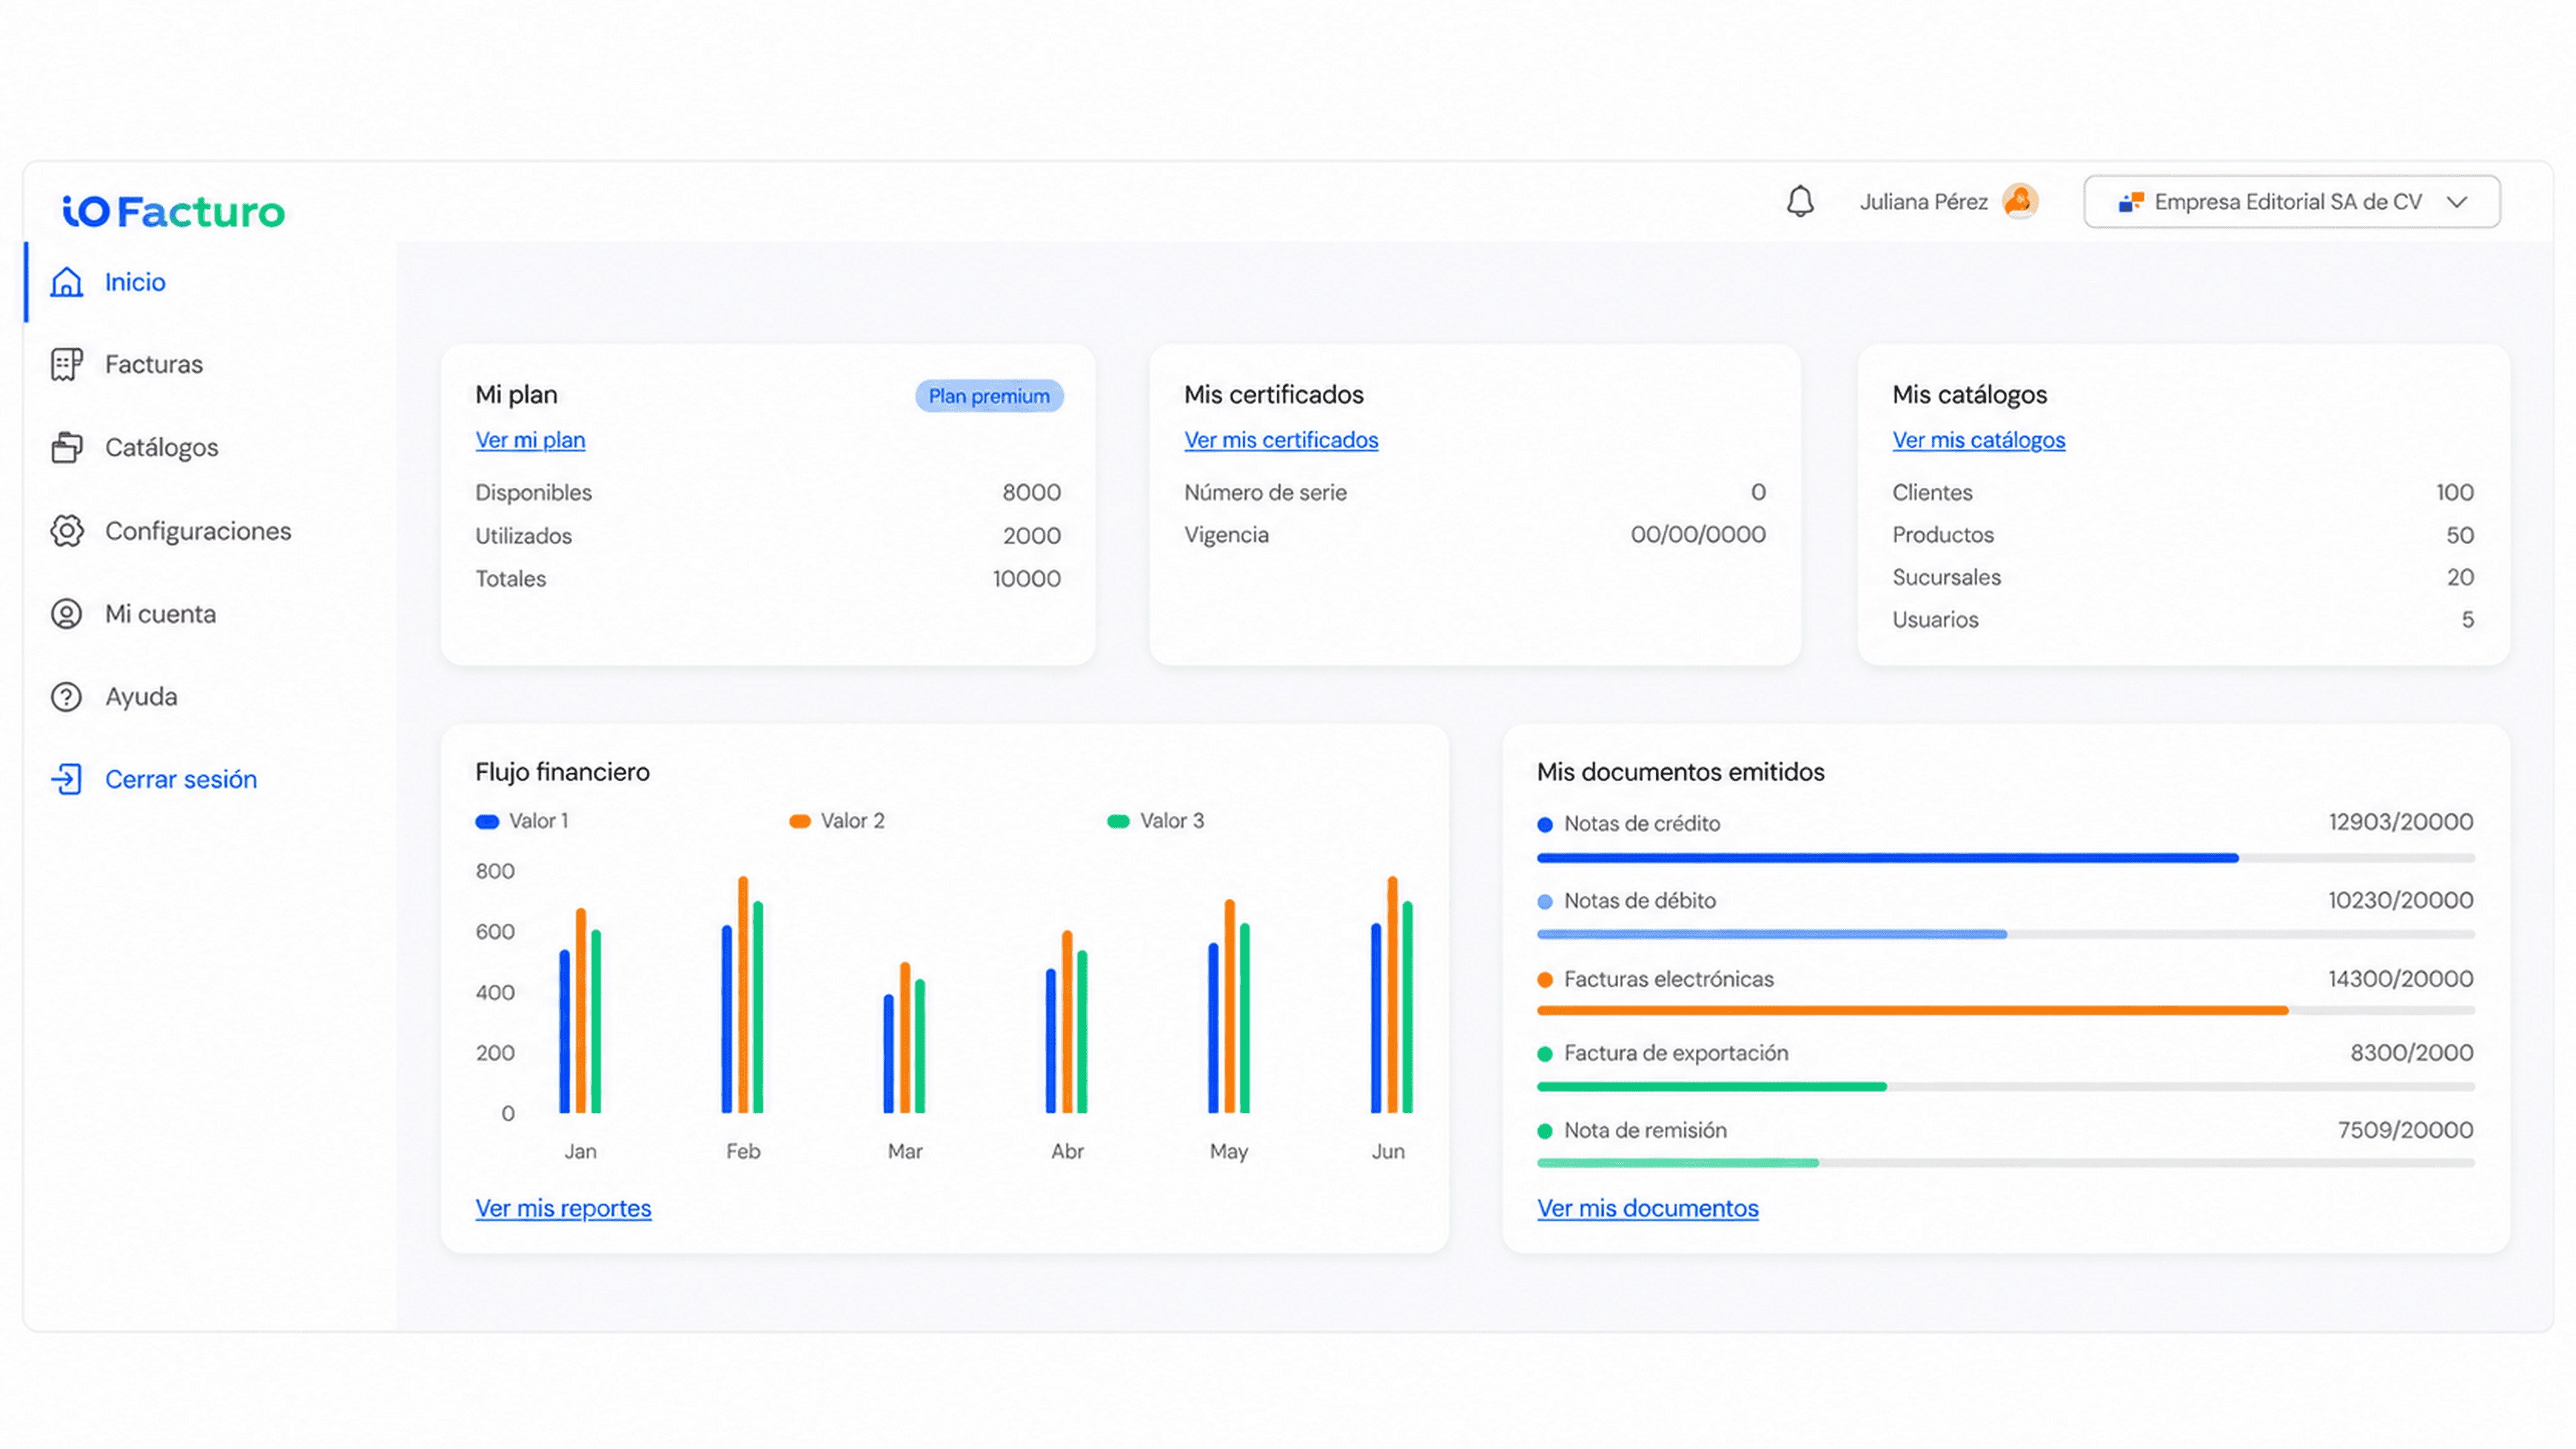Click the Notas de crédito blue dot
The width and height of the screenshot is (2576, 1449).
1545,825
